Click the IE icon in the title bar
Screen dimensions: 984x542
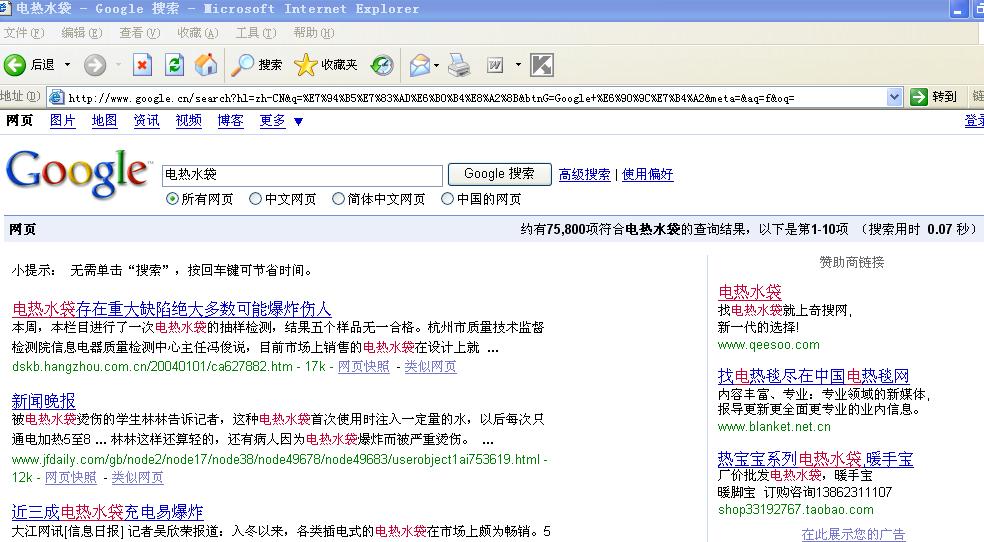[6, 8]
